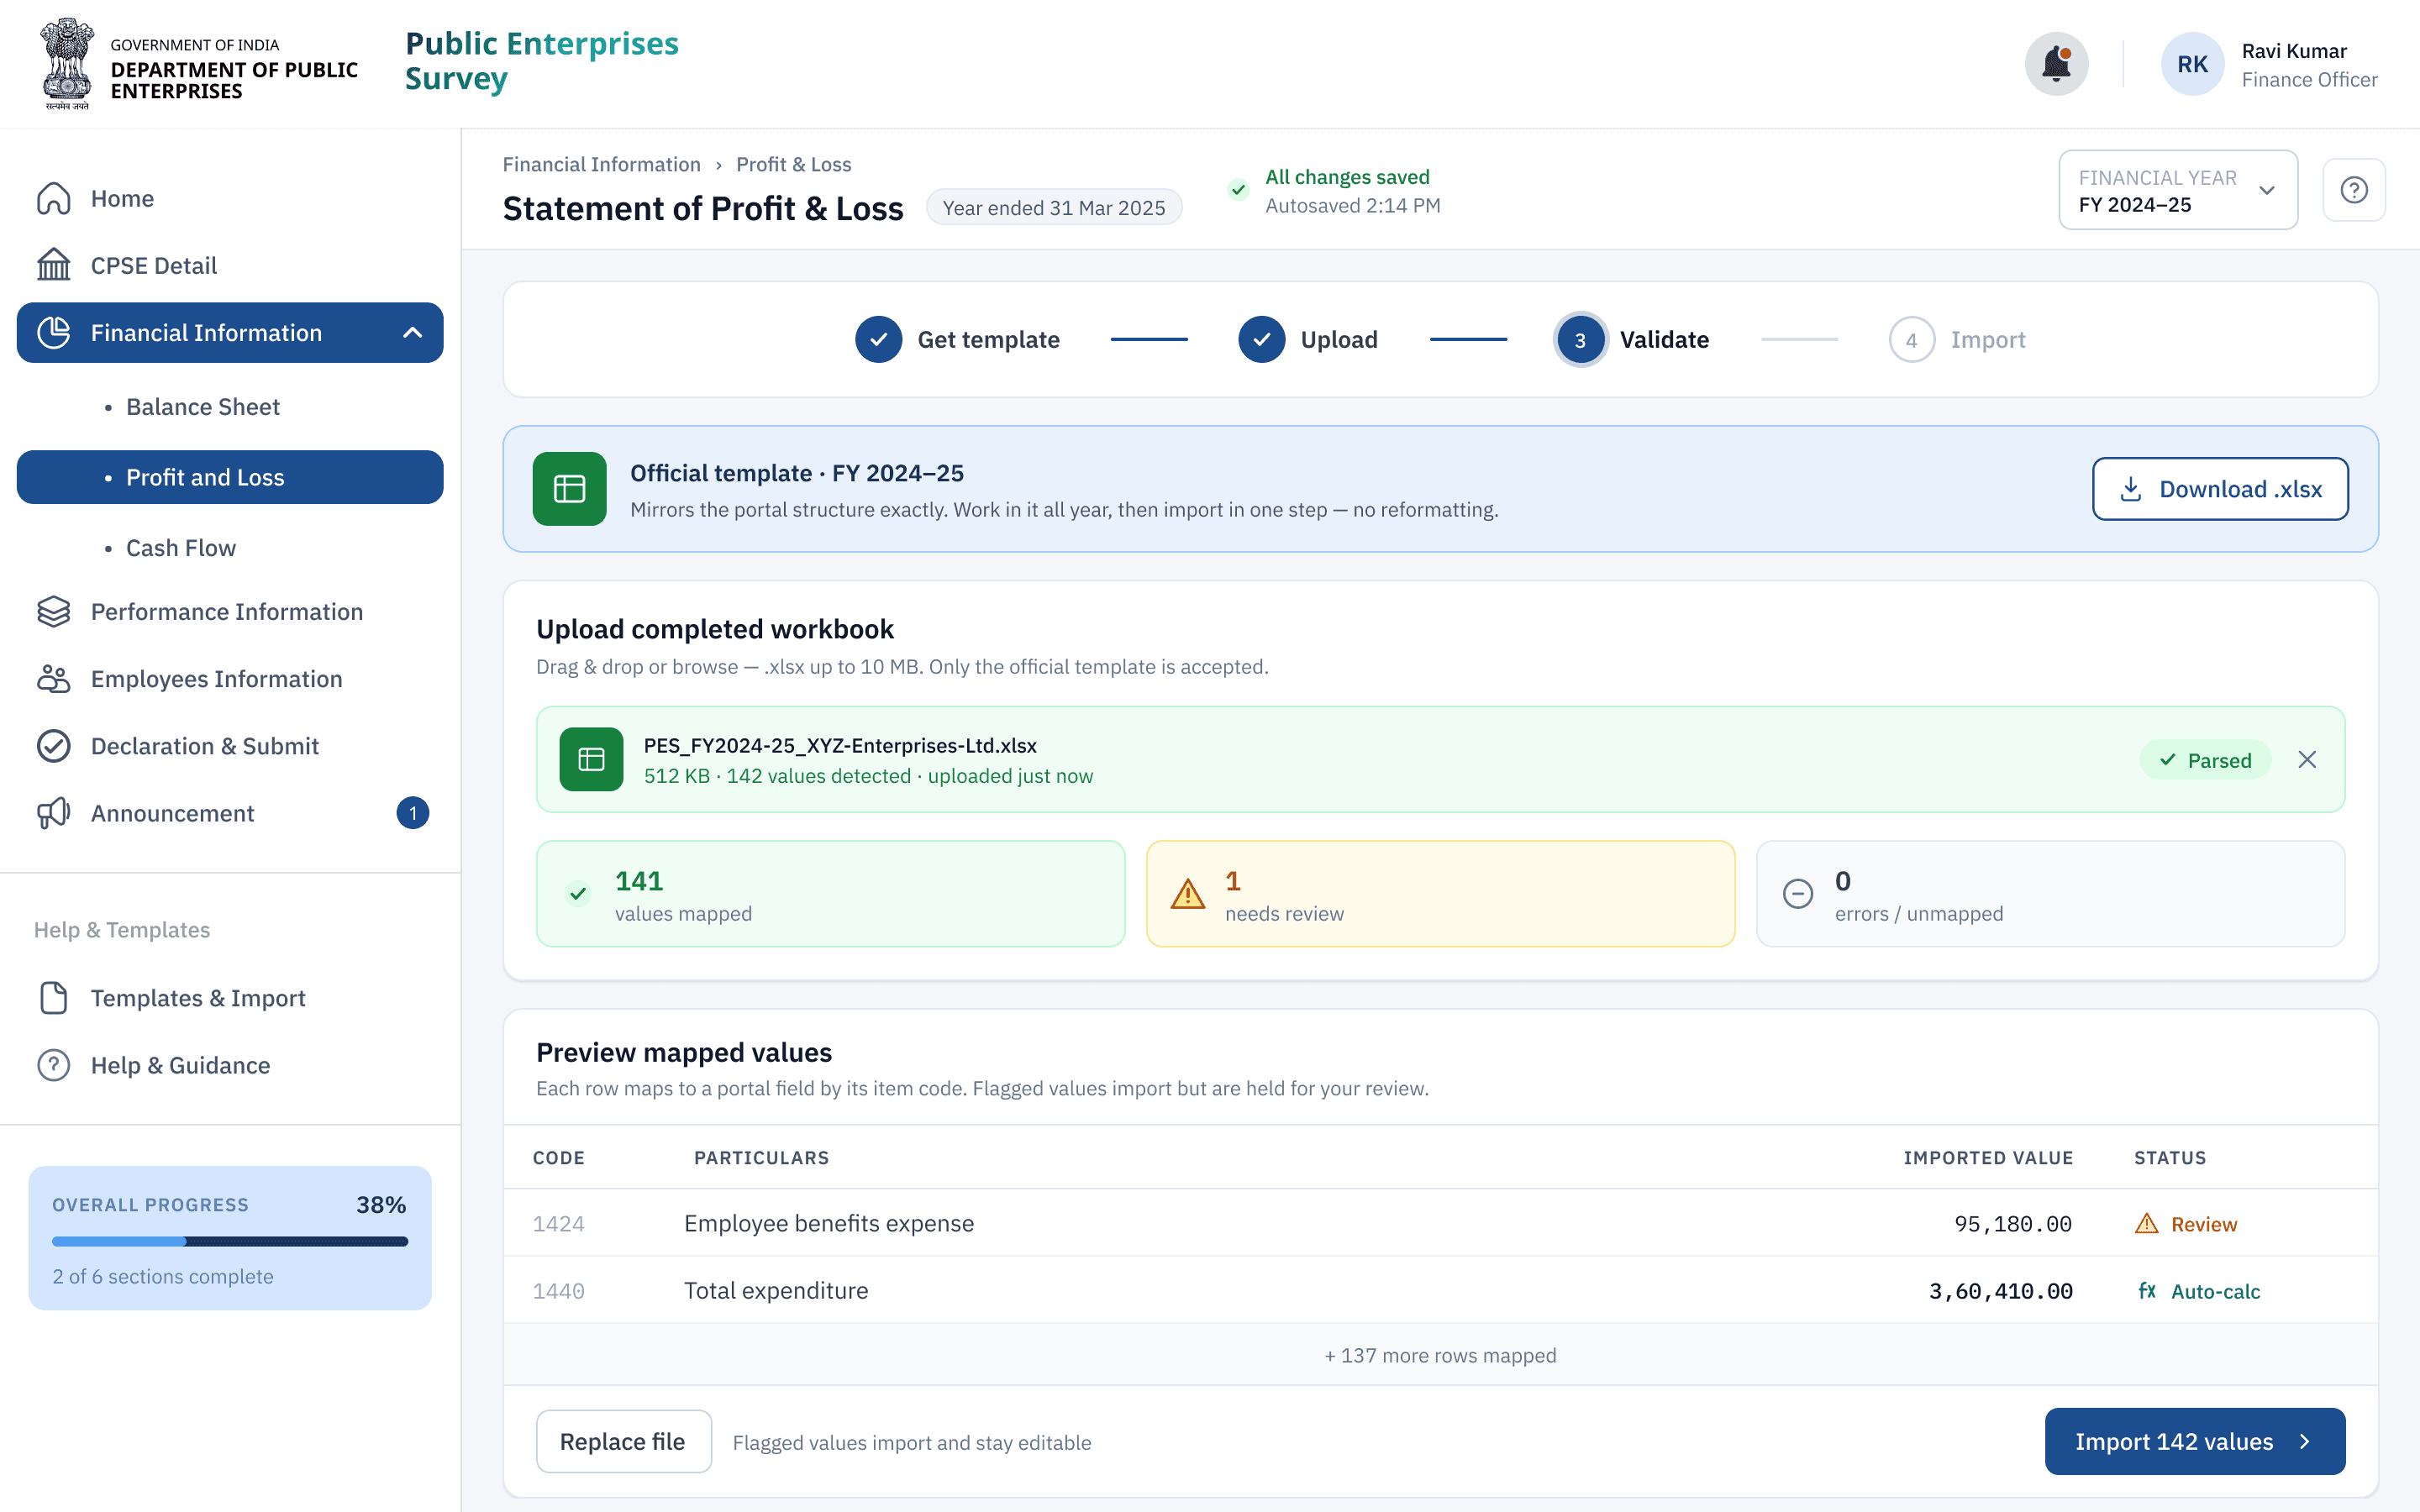Click the minus-circle icon in errors card
This screenshot has width=2420, height=1512.
pos(1798,894)
